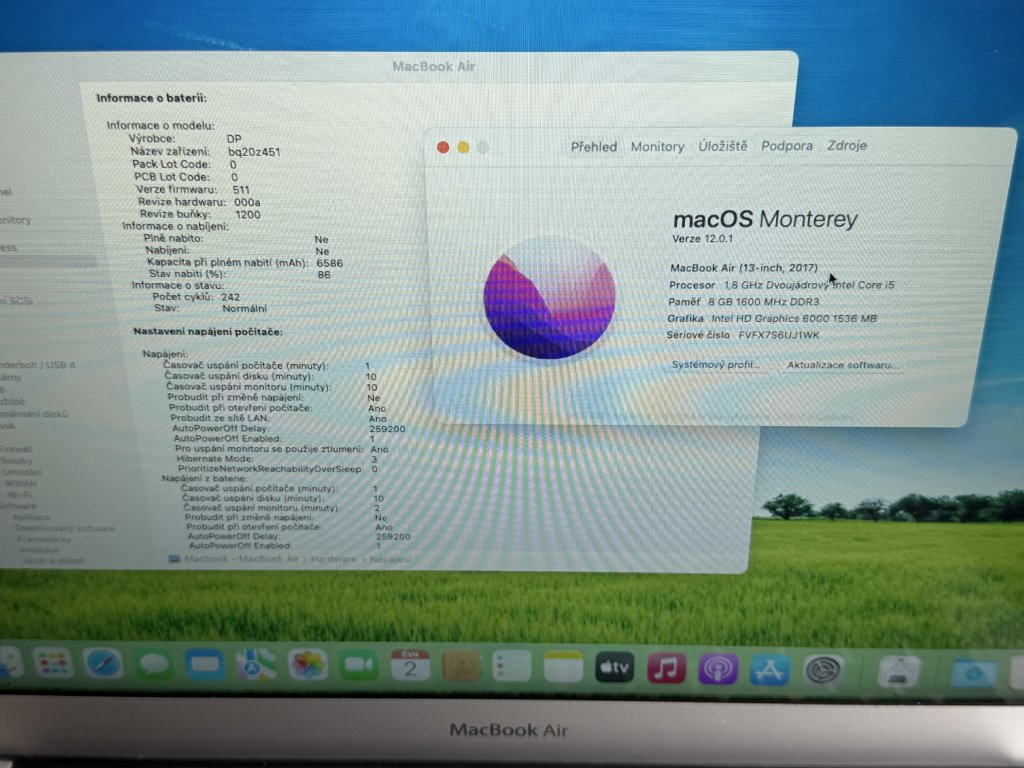Click the cell revision value 1200
1024x768 pixels.
(x=248, y=214)
